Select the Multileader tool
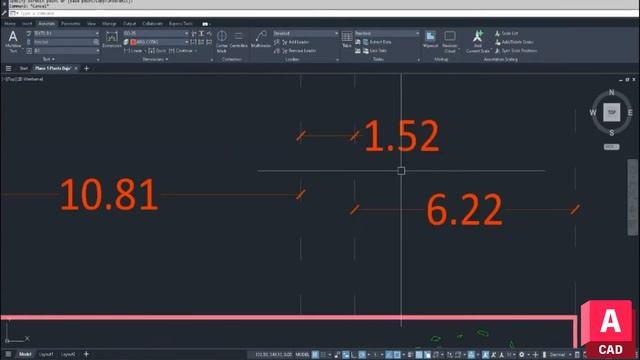The image size is (640, 360). 261,40
